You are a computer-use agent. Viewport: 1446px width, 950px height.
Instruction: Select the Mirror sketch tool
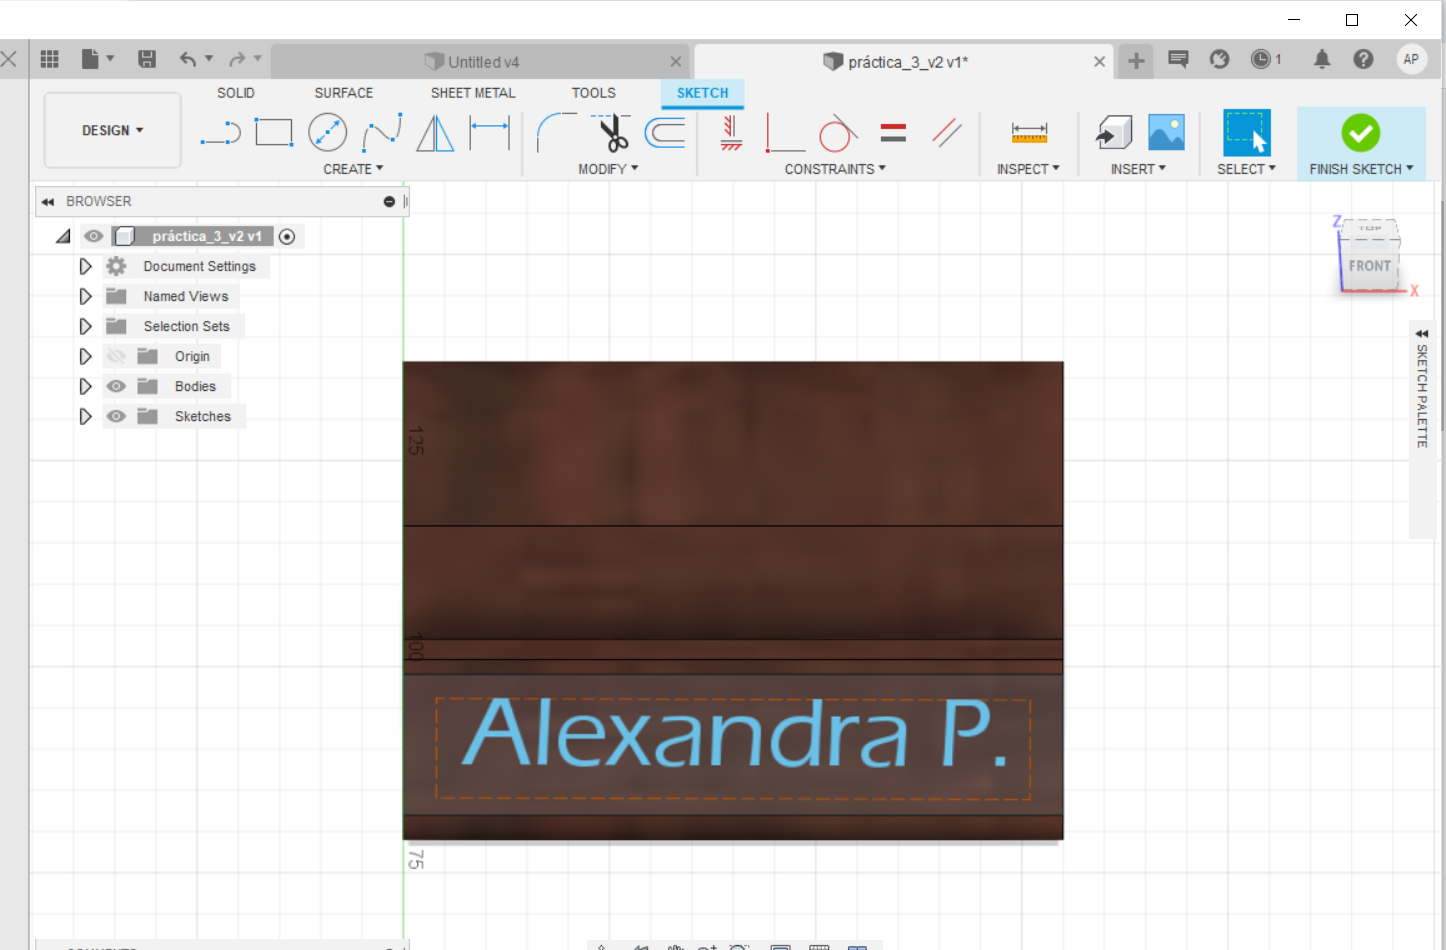(x=435, y=133)
